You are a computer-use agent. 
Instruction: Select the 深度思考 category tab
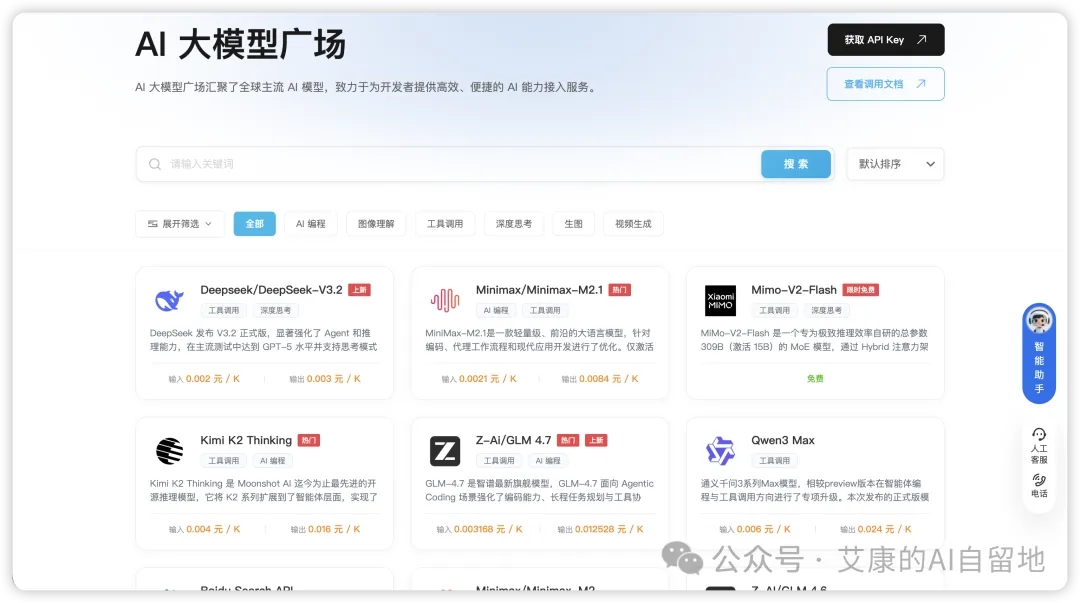pyautogui.click(x=514, y=224)
